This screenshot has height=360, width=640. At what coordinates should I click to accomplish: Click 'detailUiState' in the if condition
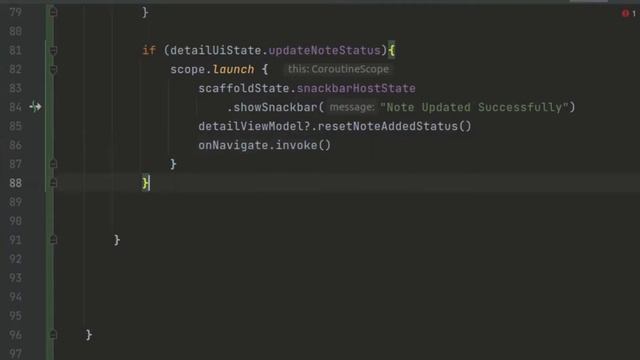point(216,50)
